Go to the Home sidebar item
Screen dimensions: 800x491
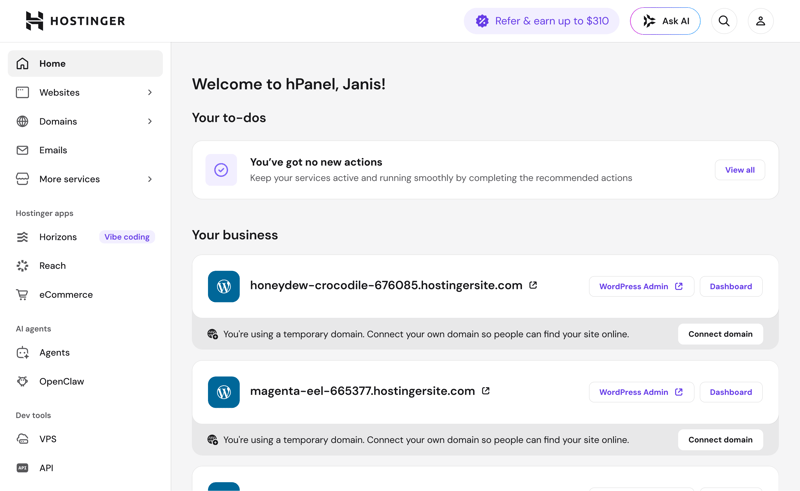pos(85,63)
